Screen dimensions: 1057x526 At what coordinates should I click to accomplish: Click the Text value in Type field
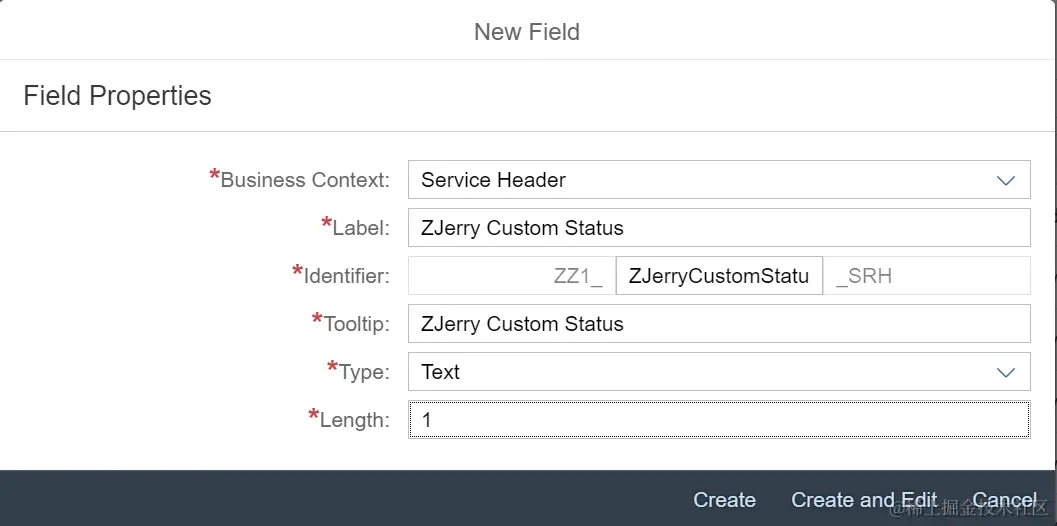tap(441, 372)
